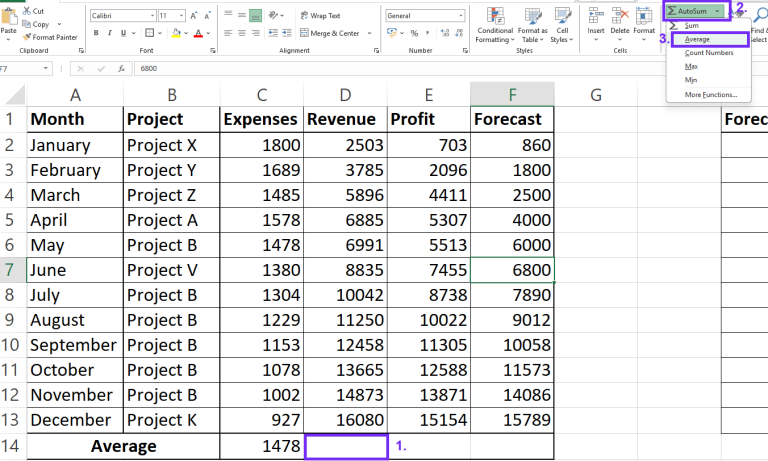The height and width of the screenshot is (461, 768).
Task: Choose Min from AutoSum menu
Action: click(x=691, y=80)
